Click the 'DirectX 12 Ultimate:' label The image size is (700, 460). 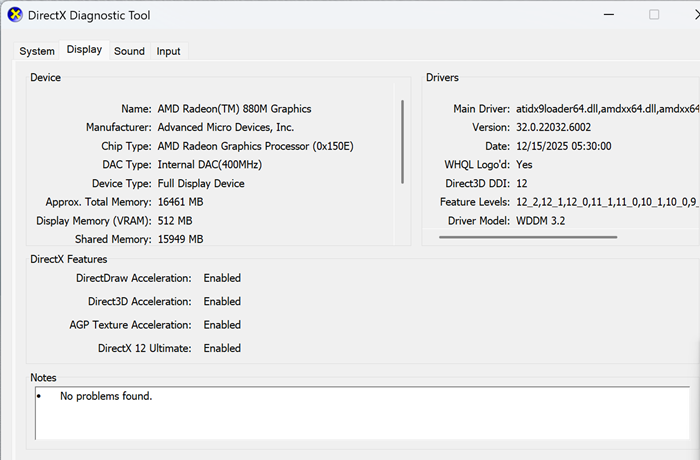pos(145,348)
